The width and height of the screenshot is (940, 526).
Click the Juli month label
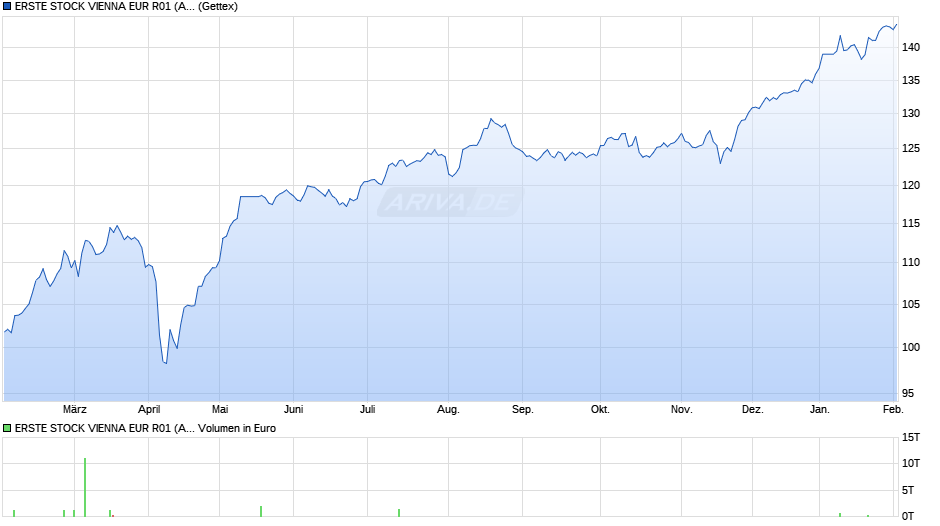tap(367, 409)
